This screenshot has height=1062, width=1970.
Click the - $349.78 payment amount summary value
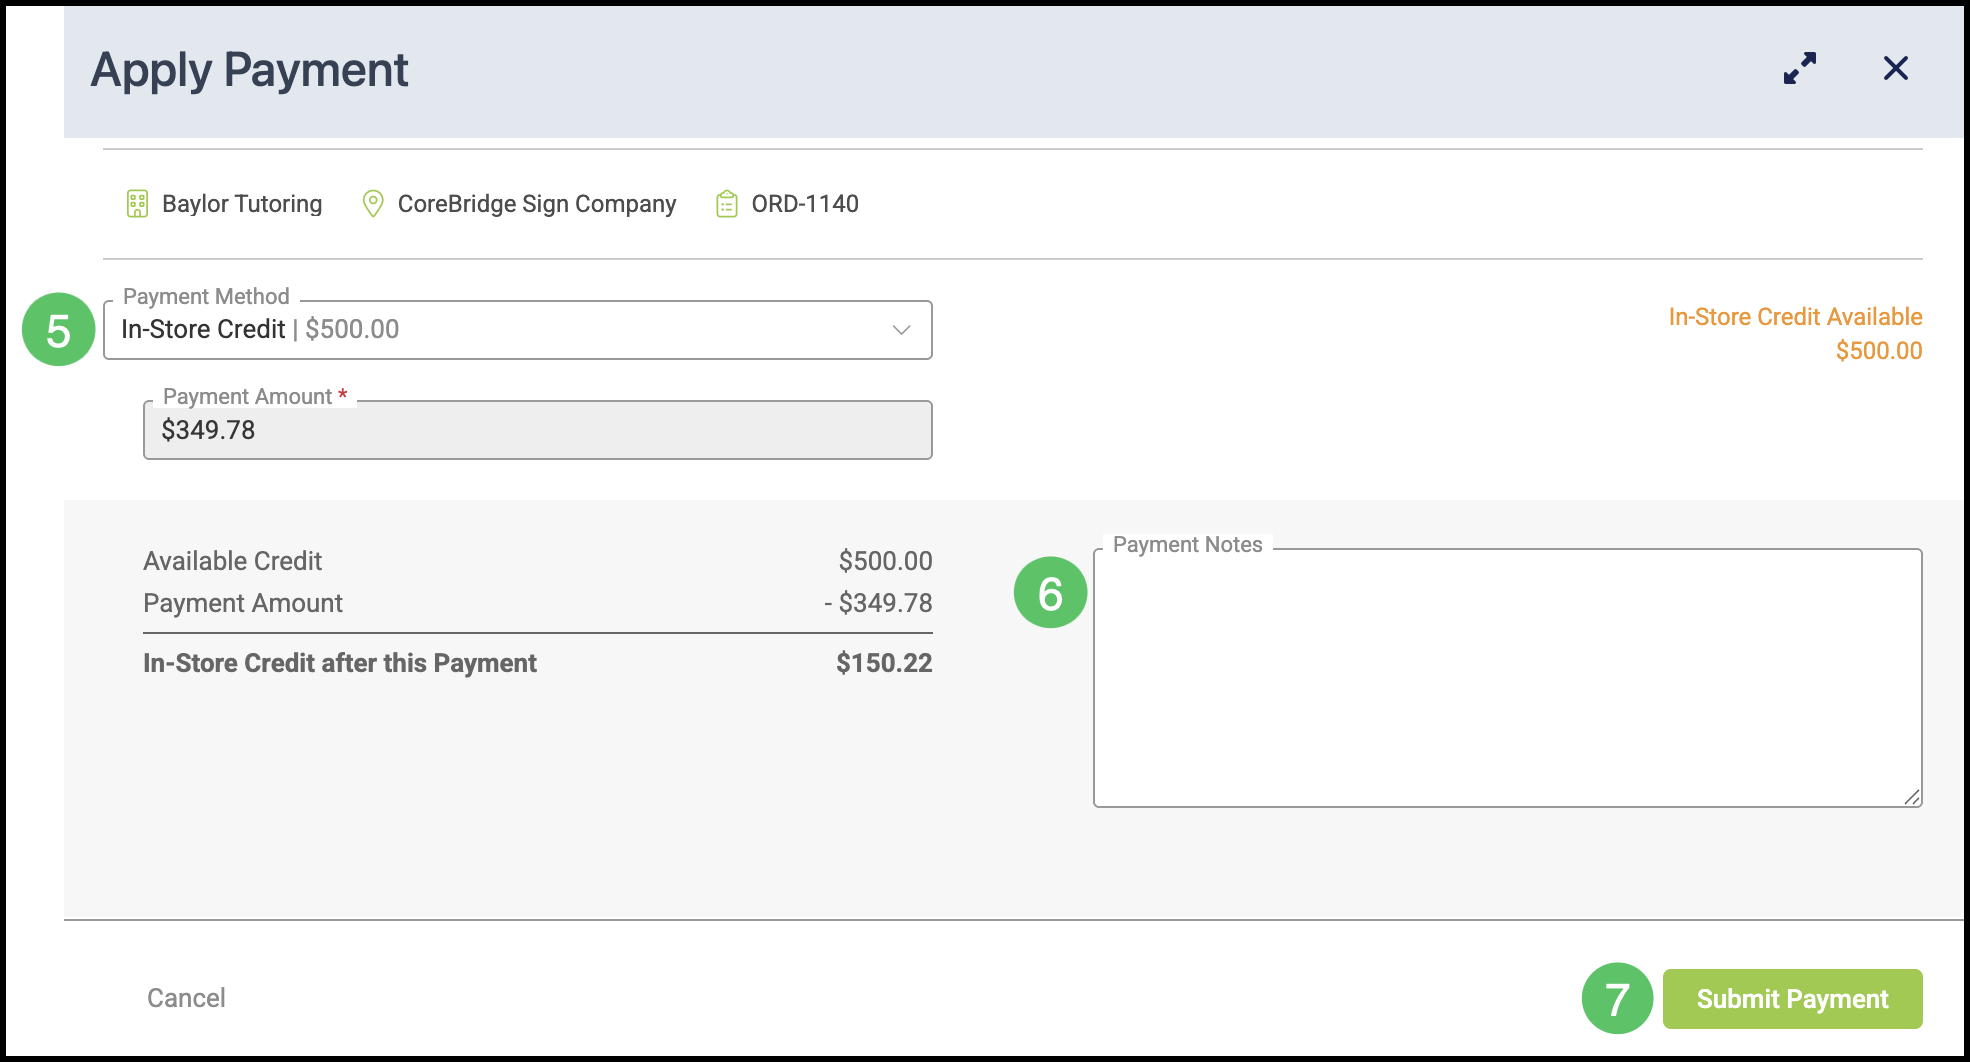(878, 603)
